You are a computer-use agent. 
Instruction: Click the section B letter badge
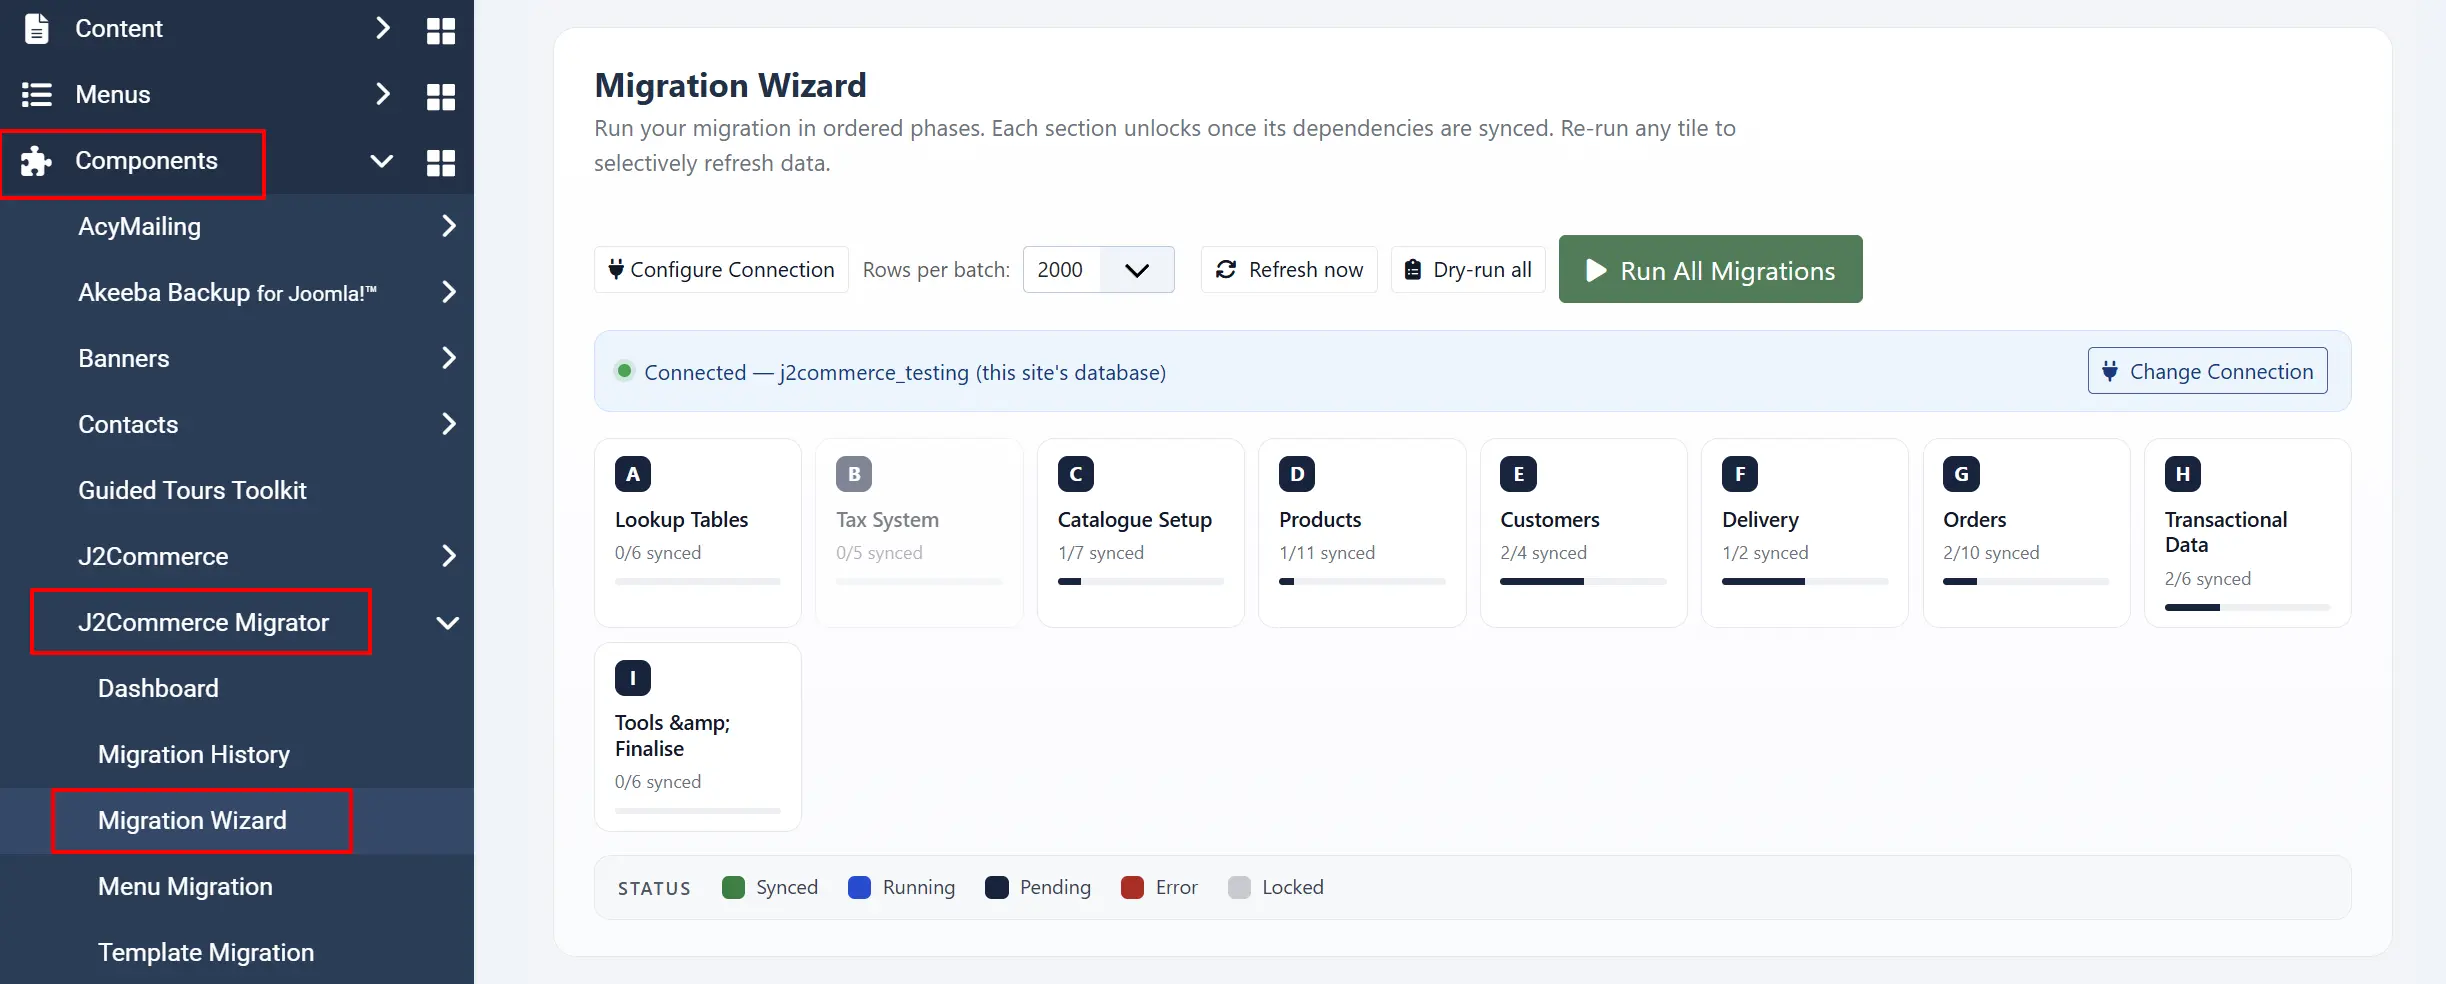point(854,474)
